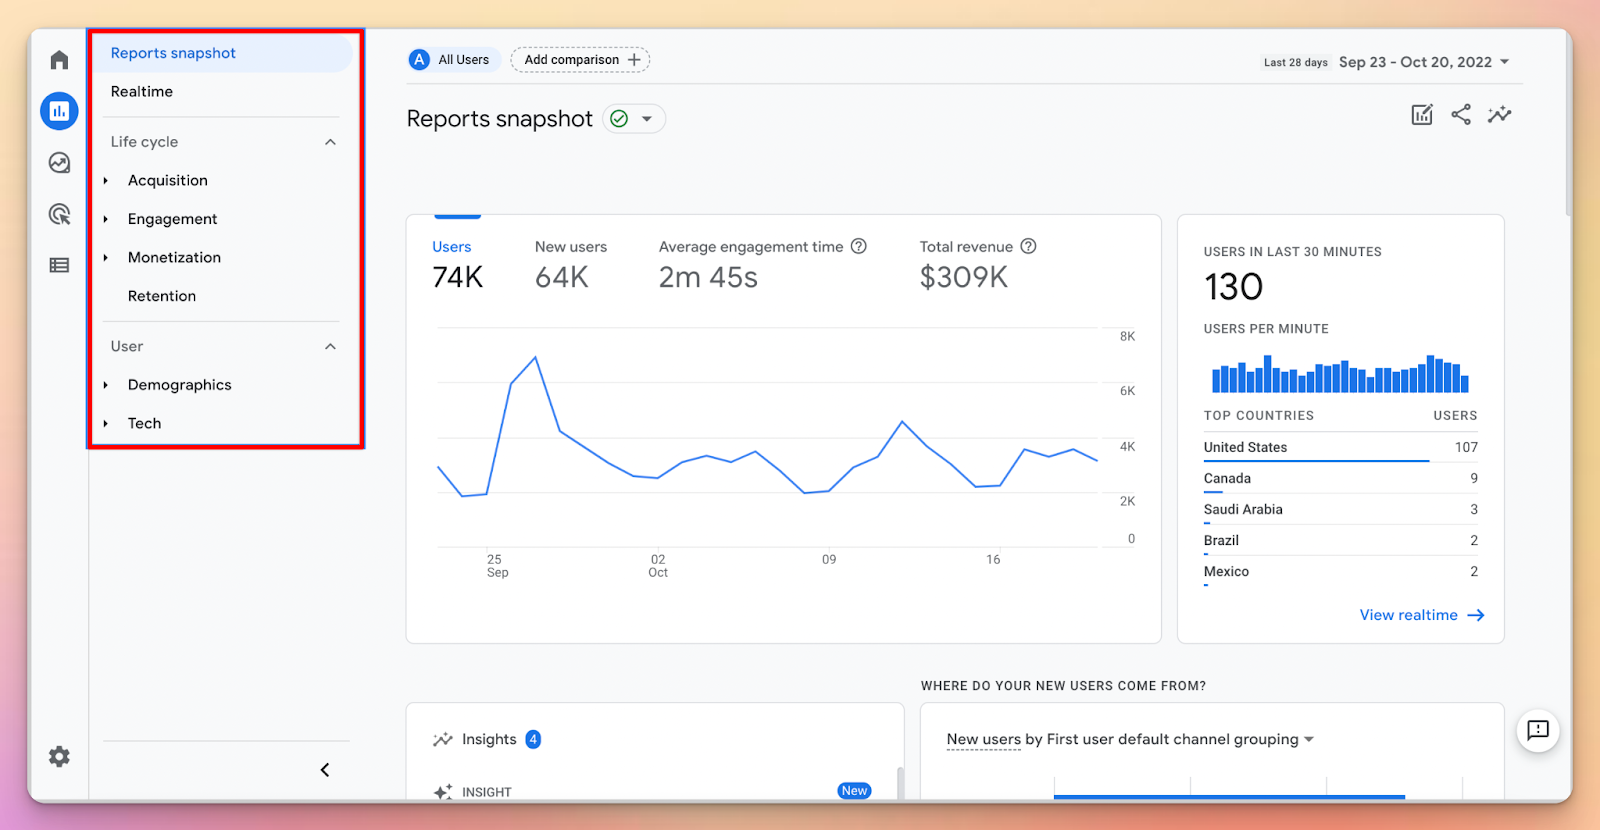Viewport: 1600px width, 830px height.
Task: Open the report status checkmark dropdown
Action: click(634, 119)
